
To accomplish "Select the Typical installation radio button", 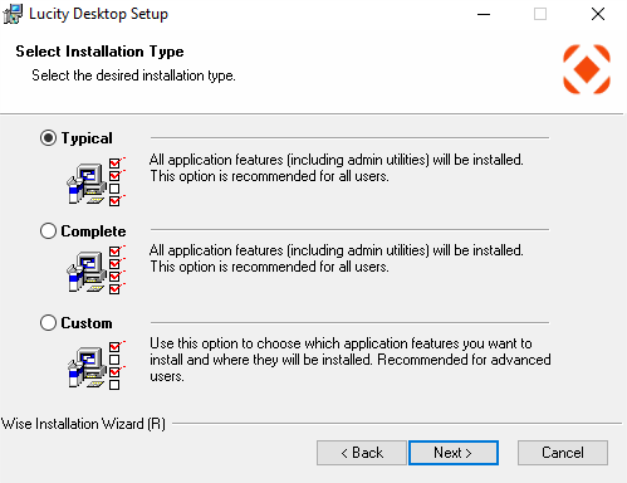I will pyautogui.click(x=48, y=139).
